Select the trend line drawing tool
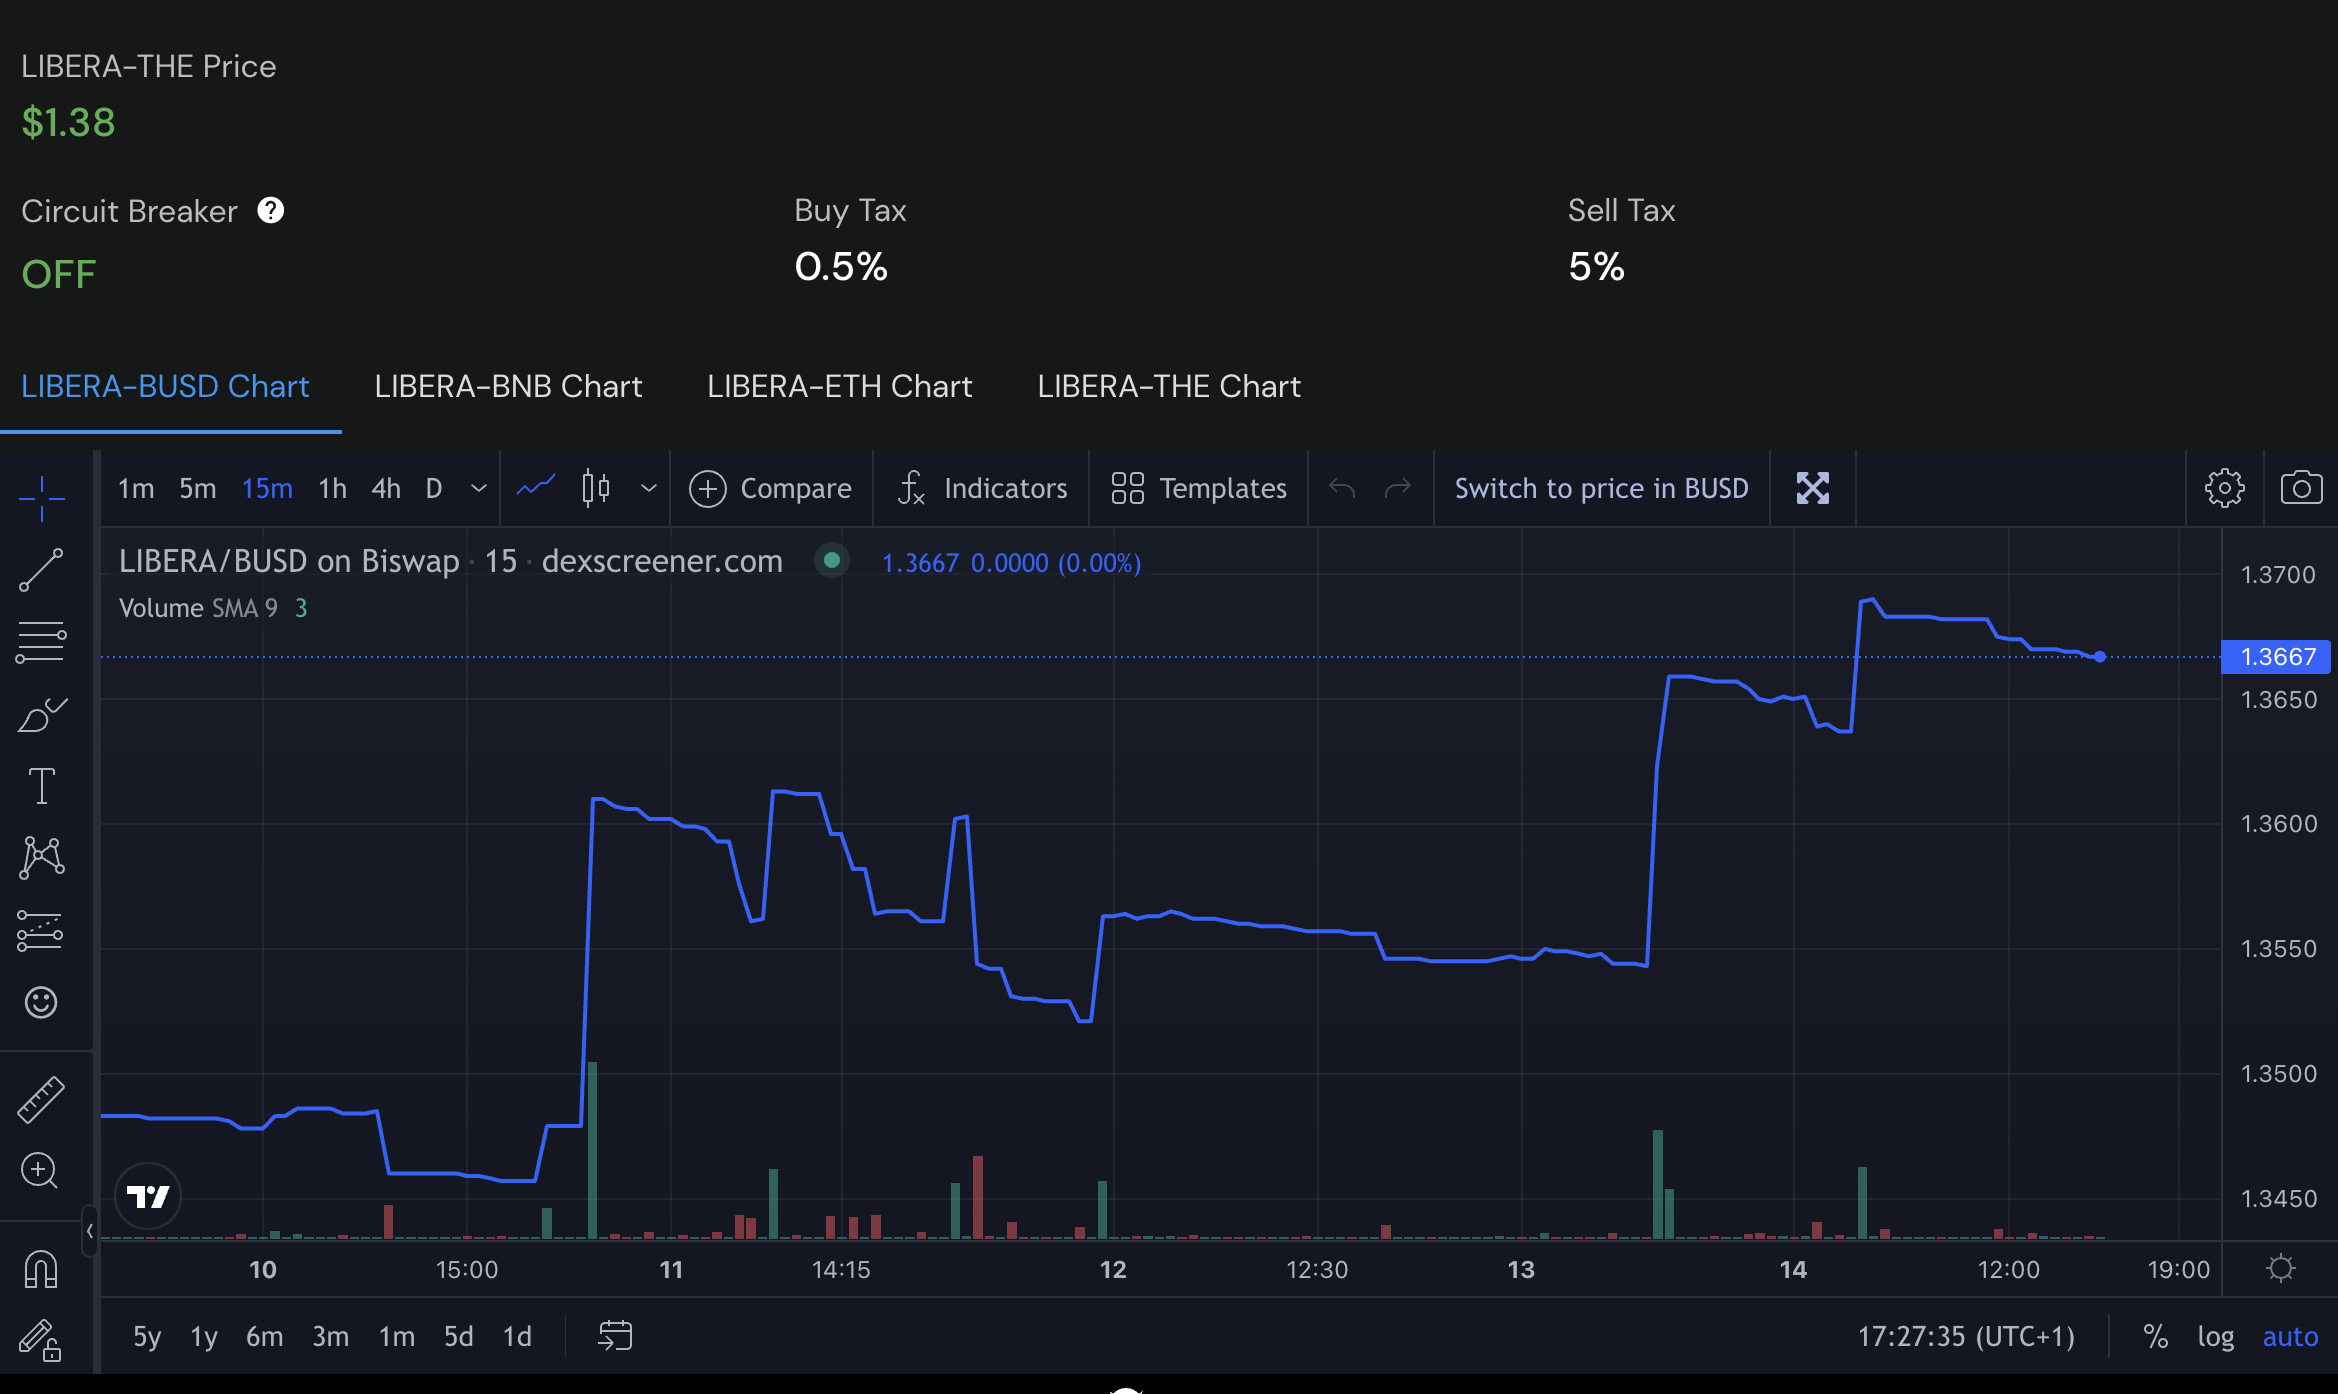Image resolution: width=2338 pixels, height=1394 pixels. (41, 569)
